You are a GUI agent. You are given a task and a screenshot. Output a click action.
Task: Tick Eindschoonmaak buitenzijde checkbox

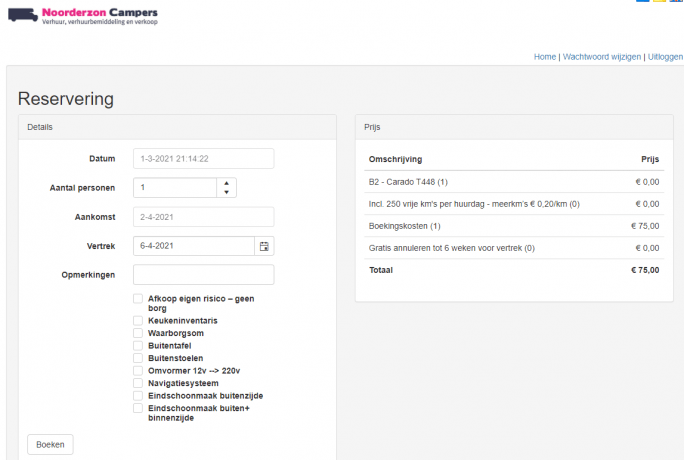click(138, 395)
